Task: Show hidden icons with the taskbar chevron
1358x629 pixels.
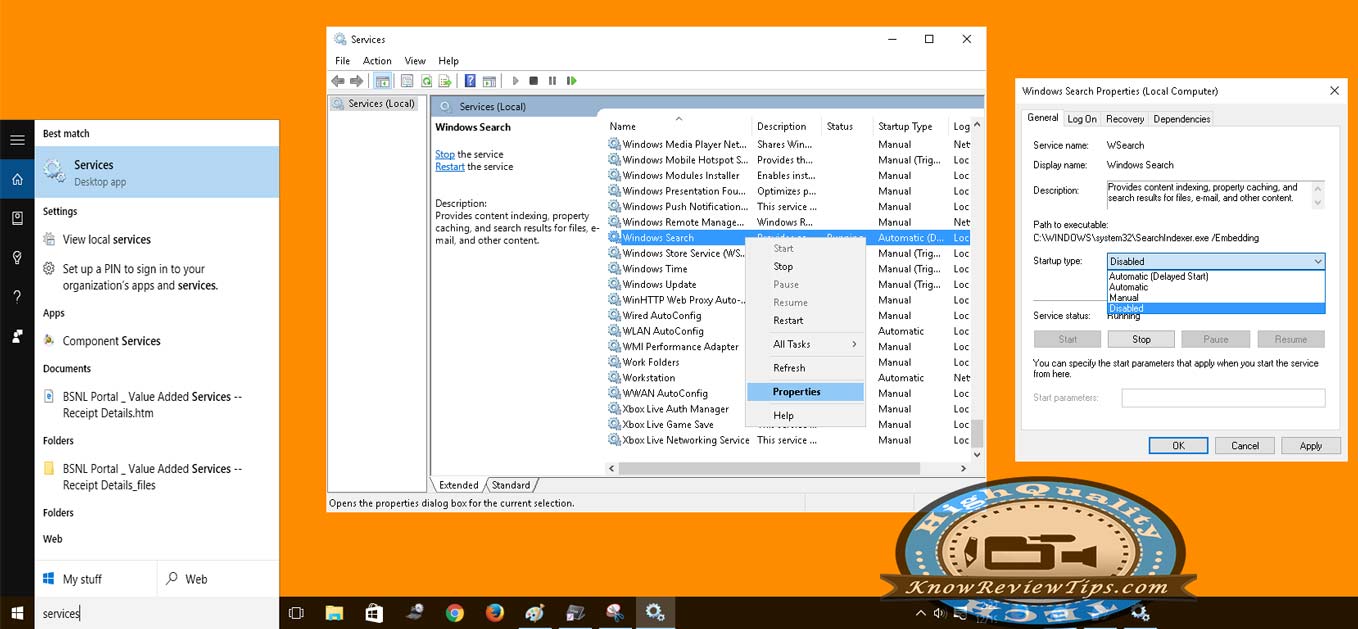Action: pos(921,613)
